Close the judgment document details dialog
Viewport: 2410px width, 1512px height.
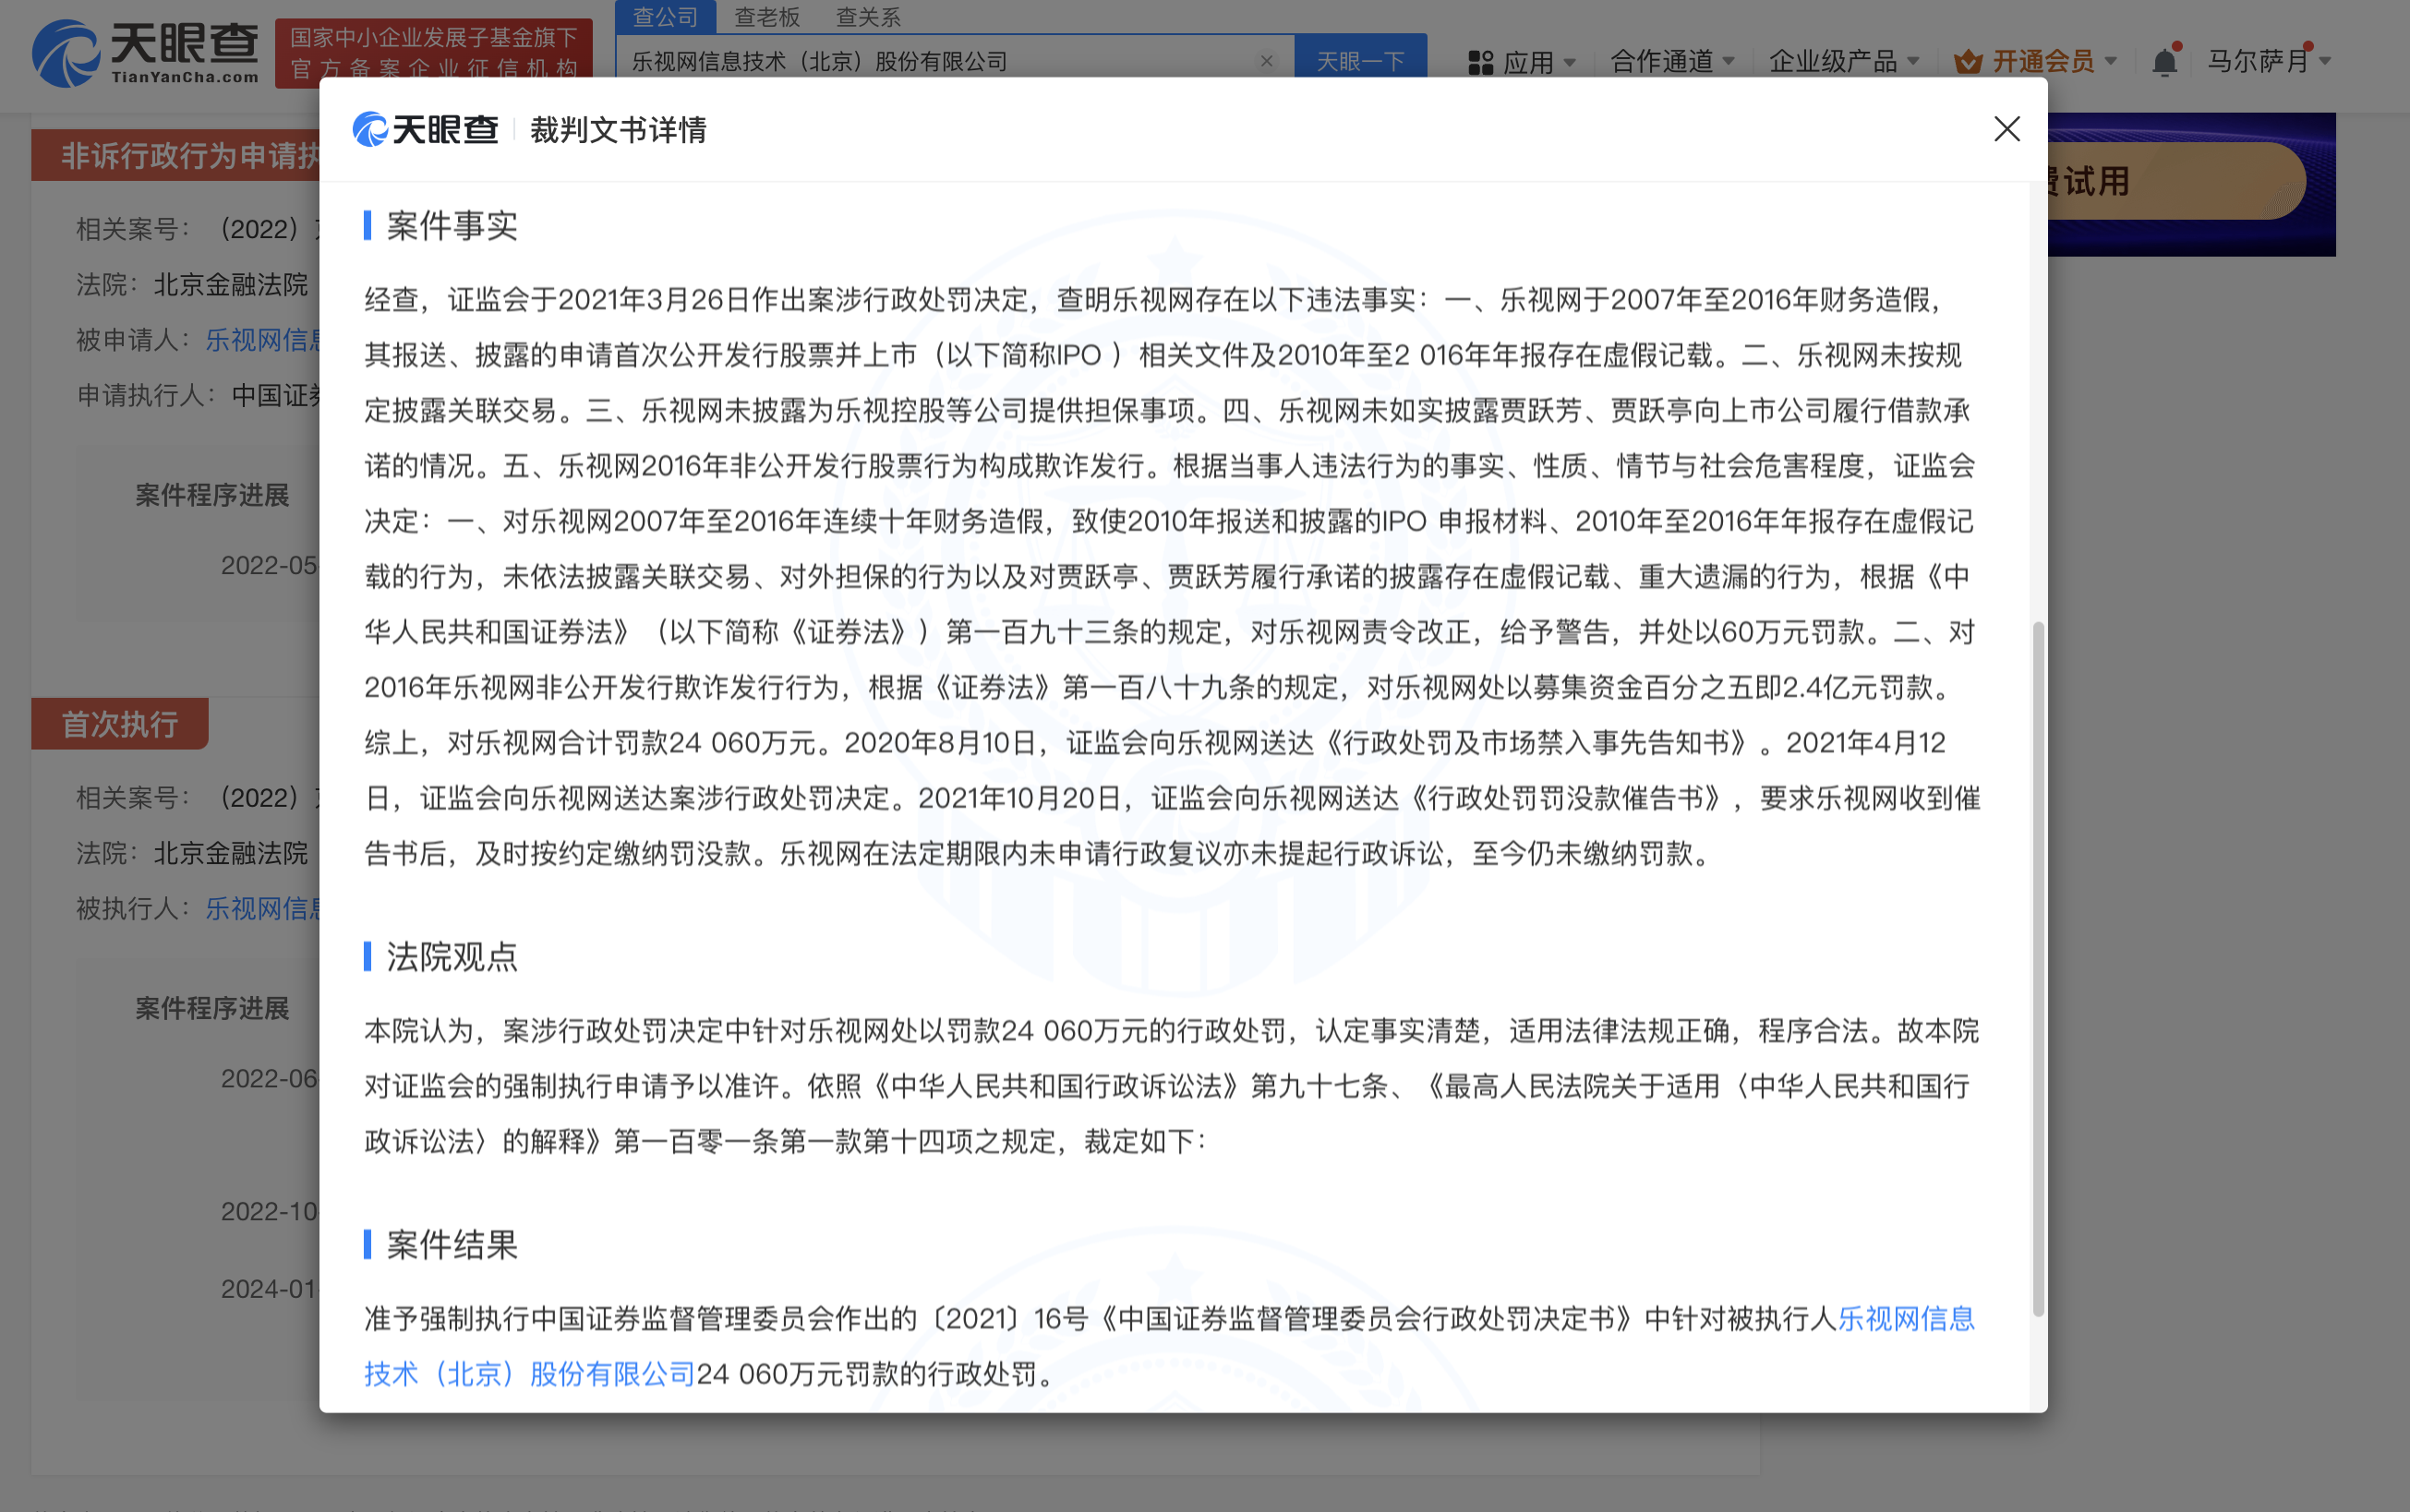click(x=2006, y=129)
